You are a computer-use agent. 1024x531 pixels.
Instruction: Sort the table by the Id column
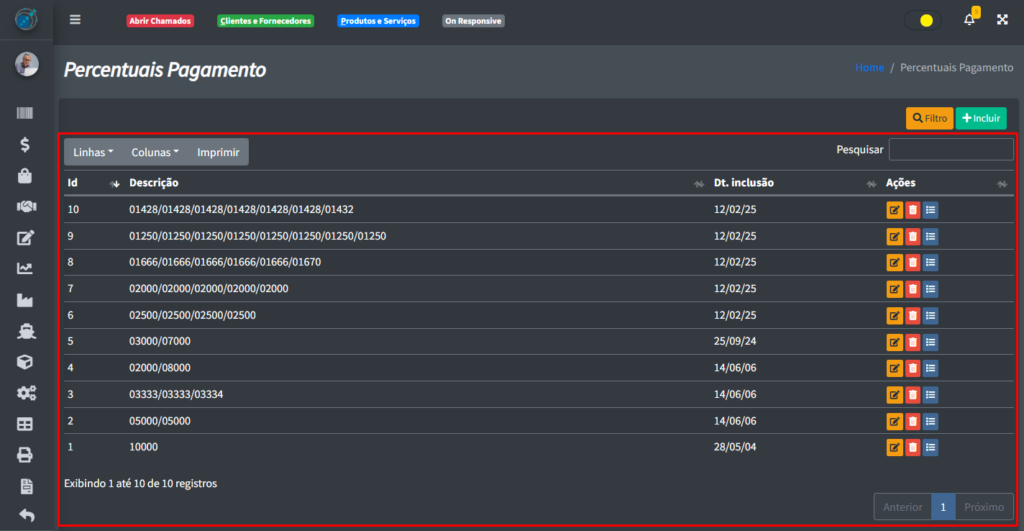pos(90,183)
